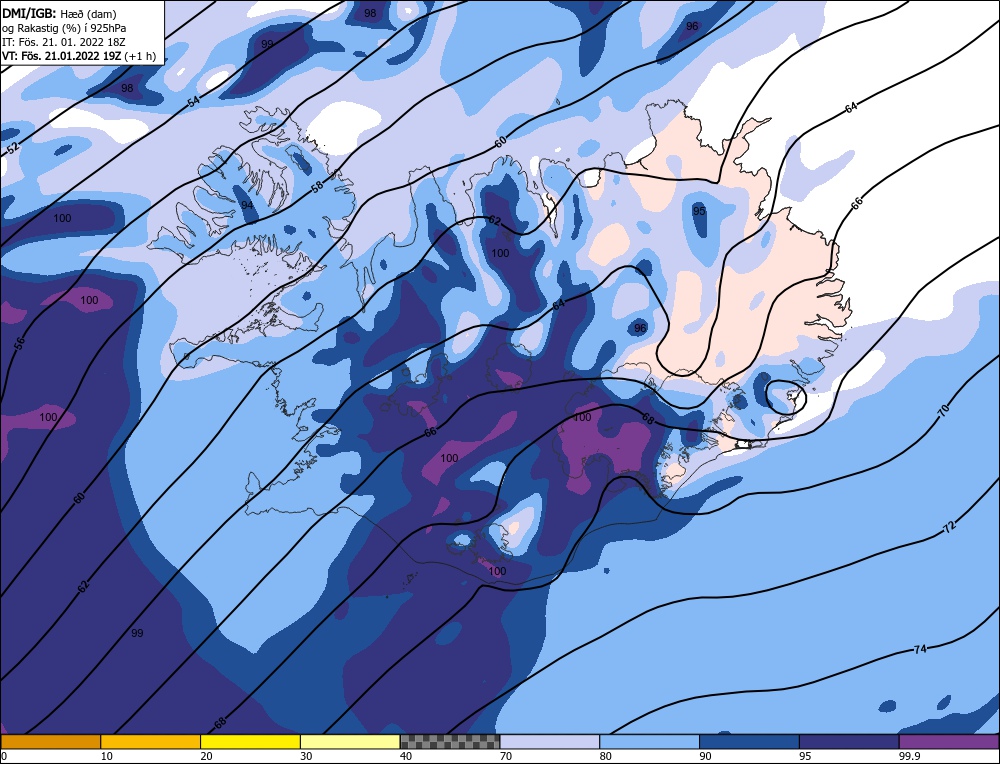Click the legend tick label 20
1000x764 pixels.
click(x=206, y=756)
